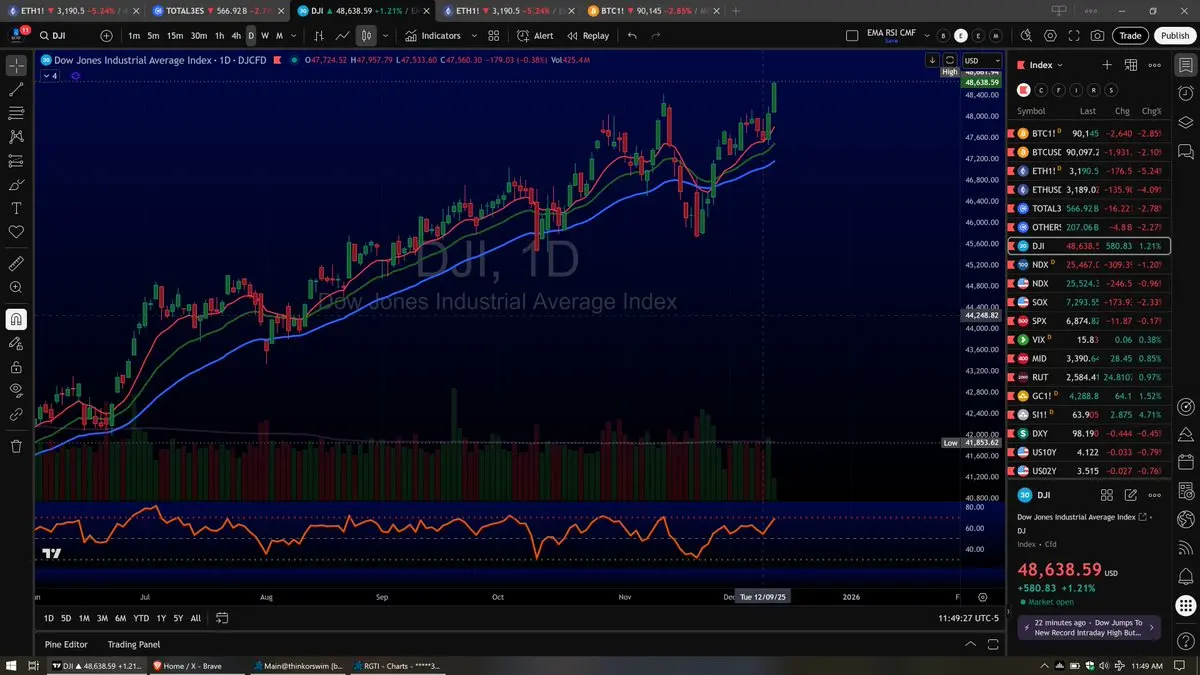The height and width of the screenshot is (675, 1200).
Task: Expand the timeframe interval dropdown
Action: (x=291, y=35)
